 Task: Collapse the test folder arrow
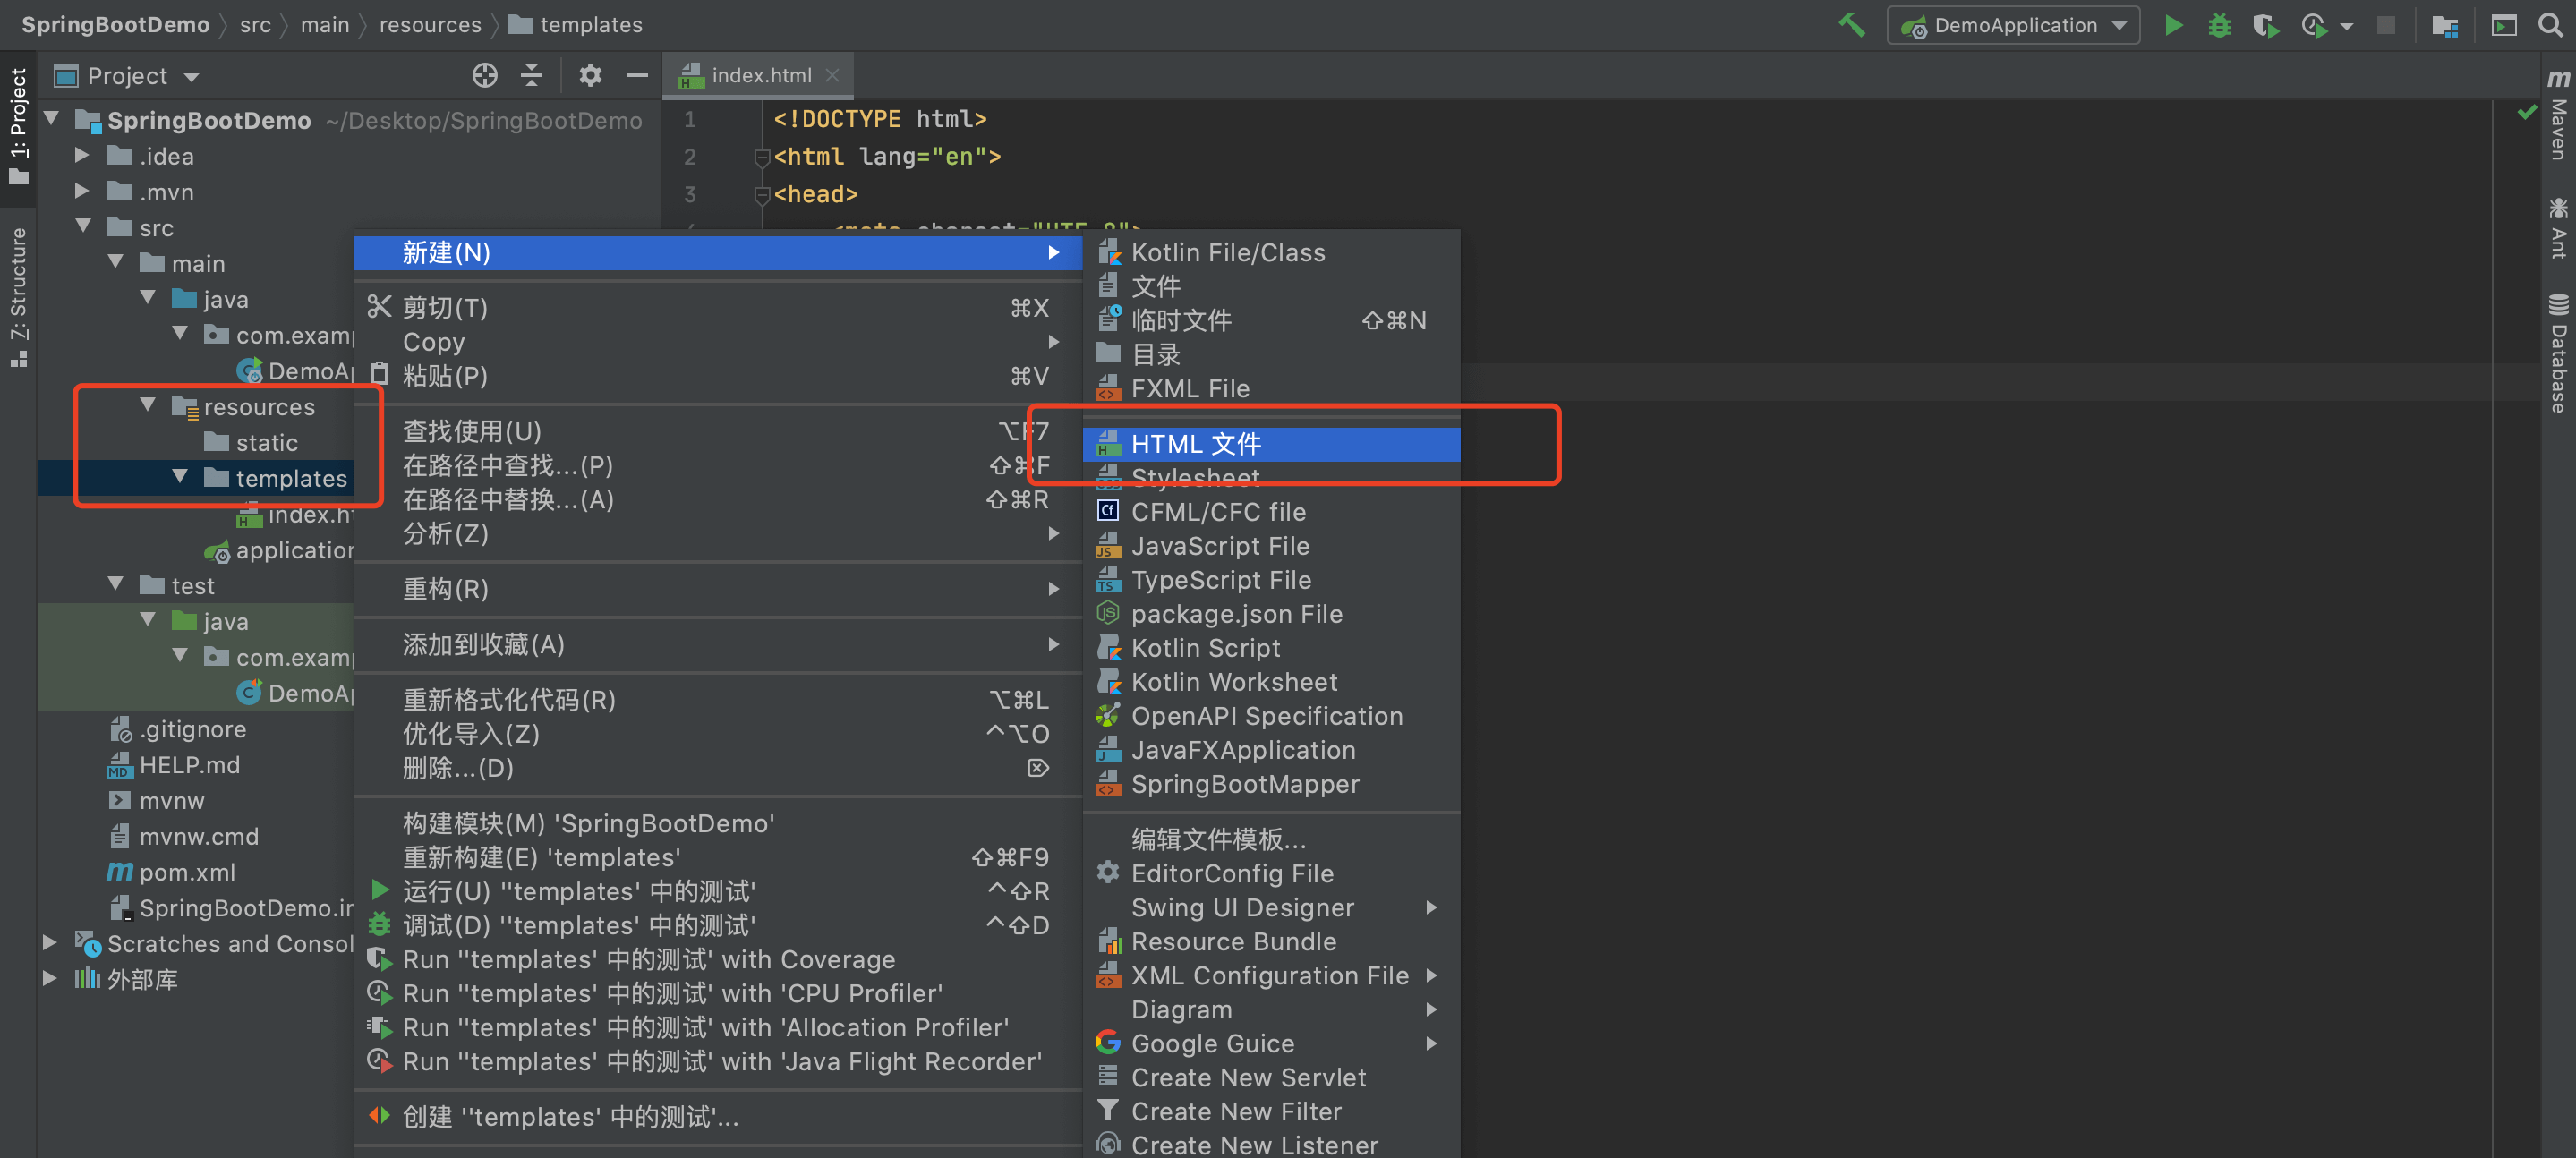pyautogui.click(x=115, y=585)
